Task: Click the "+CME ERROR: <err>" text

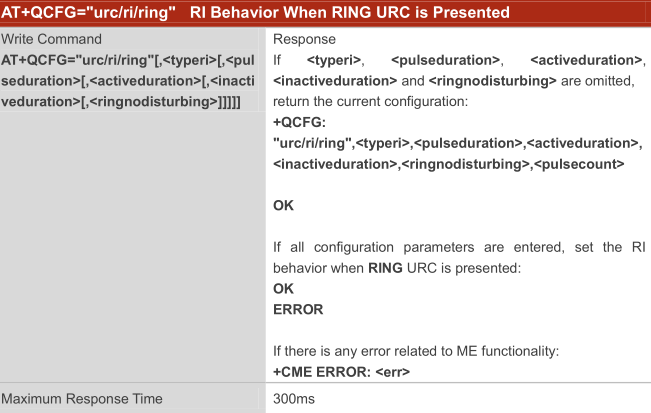Action: pyautogui.click(x=343, y=372)
